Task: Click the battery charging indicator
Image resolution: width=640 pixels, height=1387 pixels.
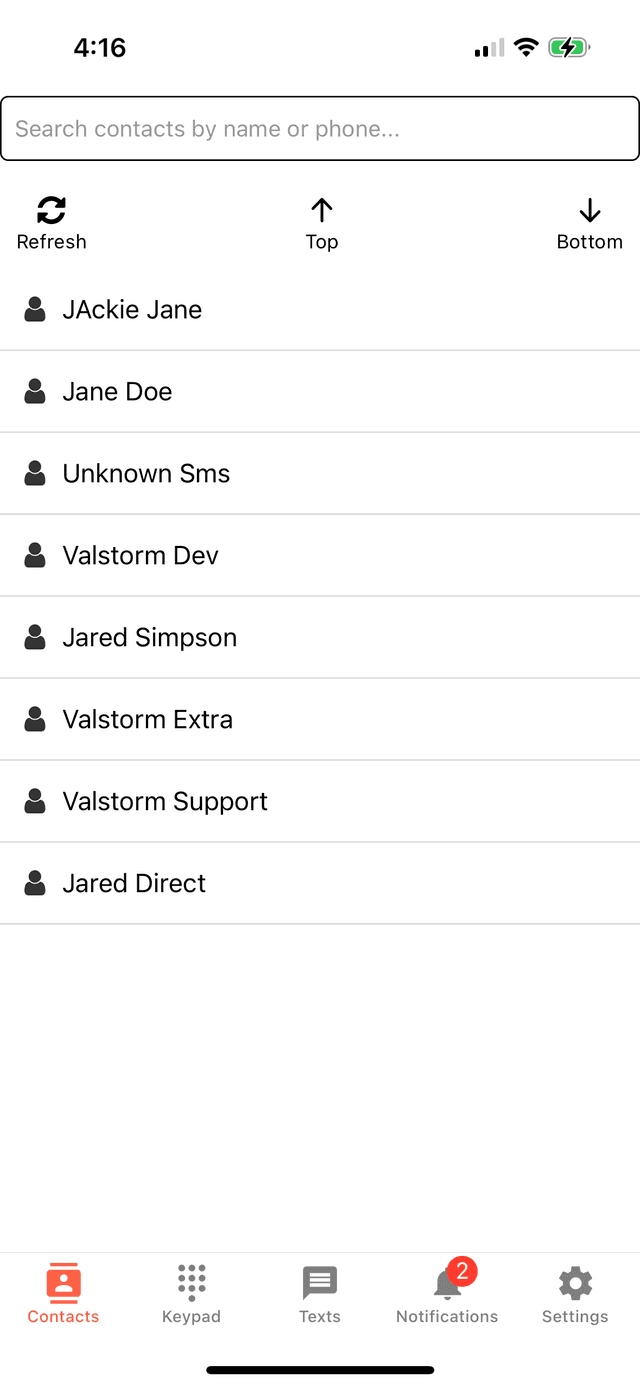Action: [569, 47]
